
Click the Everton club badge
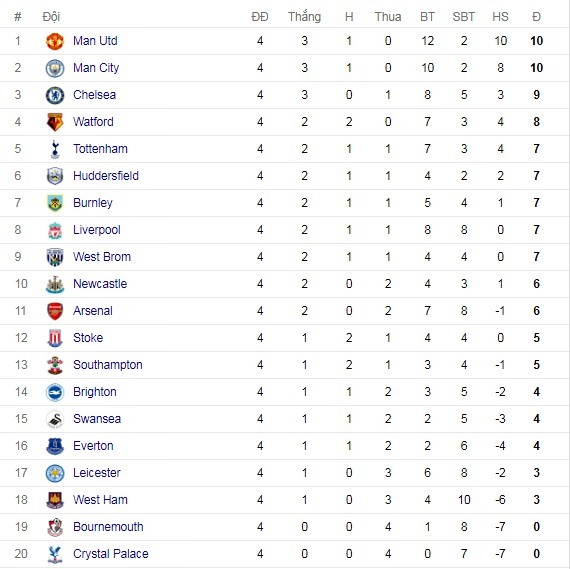click(55, 446)
